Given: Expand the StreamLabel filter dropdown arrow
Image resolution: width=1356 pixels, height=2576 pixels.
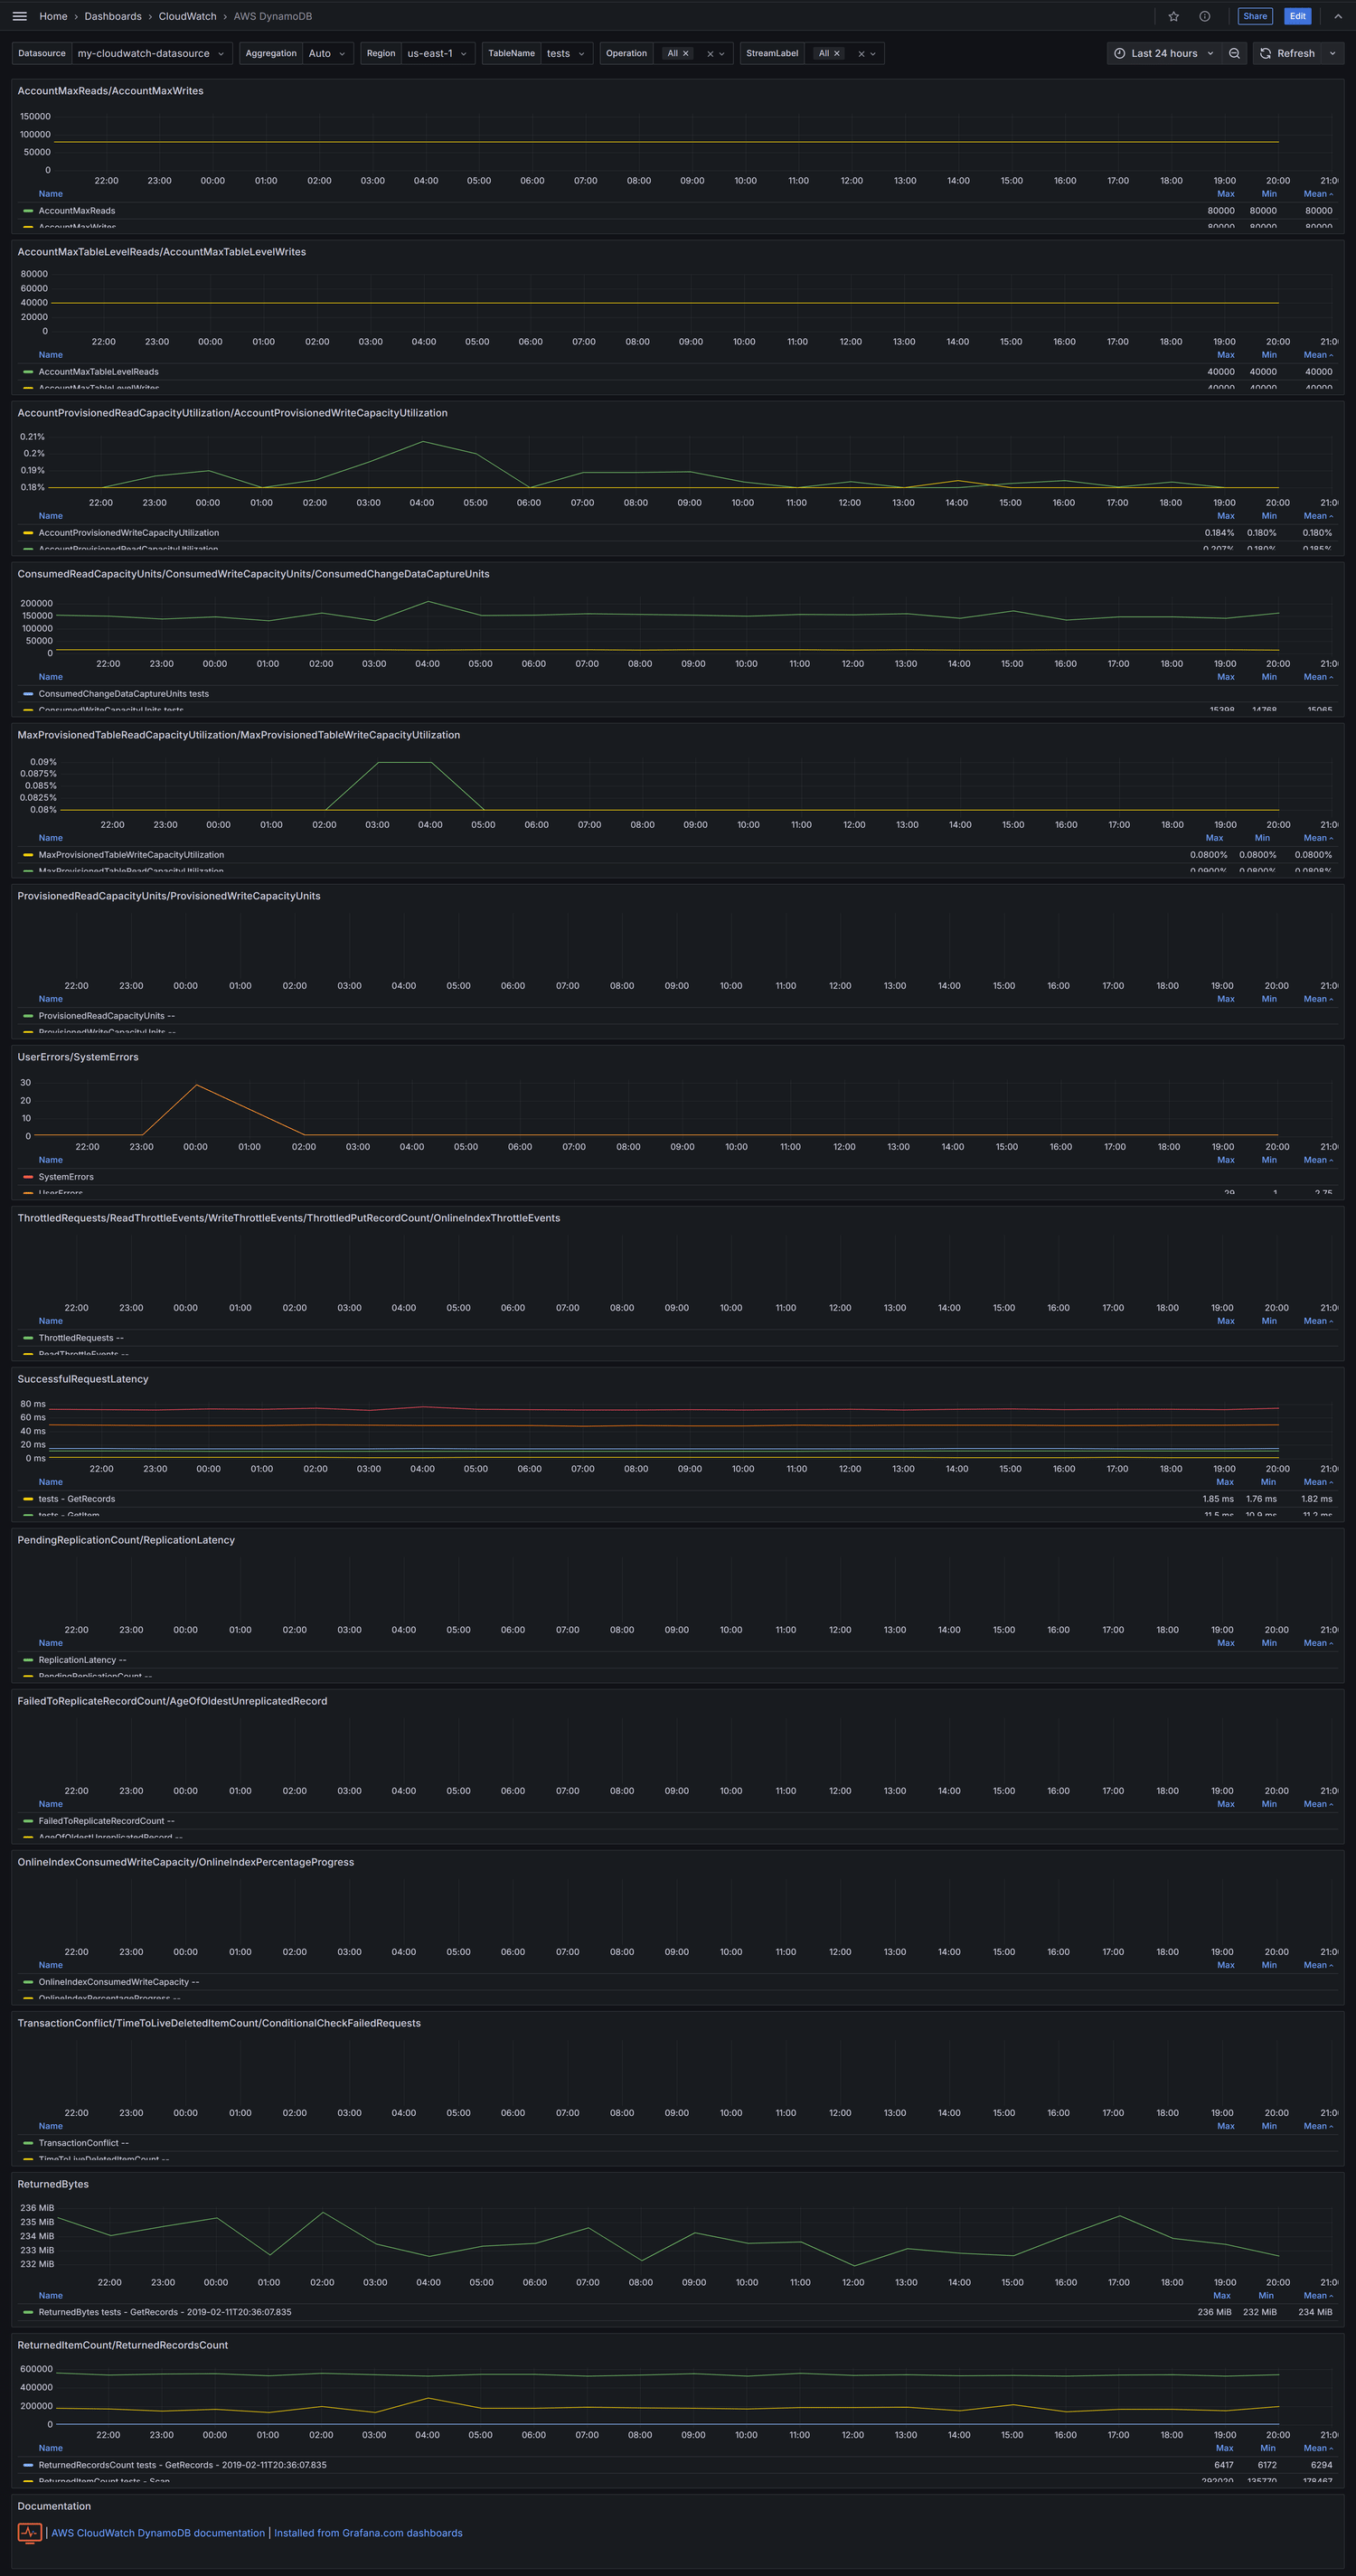Looking at the screenshot, I should 873,54.
